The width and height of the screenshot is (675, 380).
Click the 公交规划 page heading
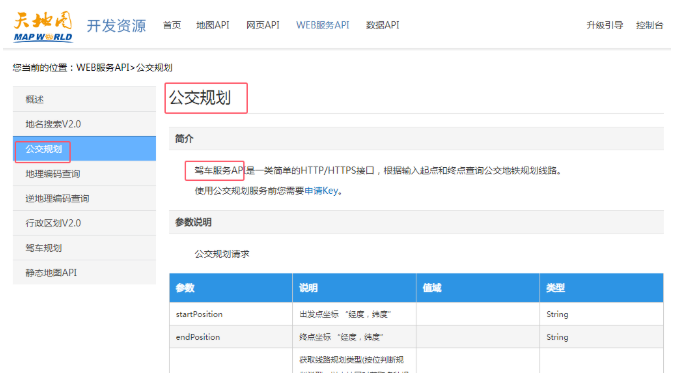pyautogui.click(x=200, y=98)
